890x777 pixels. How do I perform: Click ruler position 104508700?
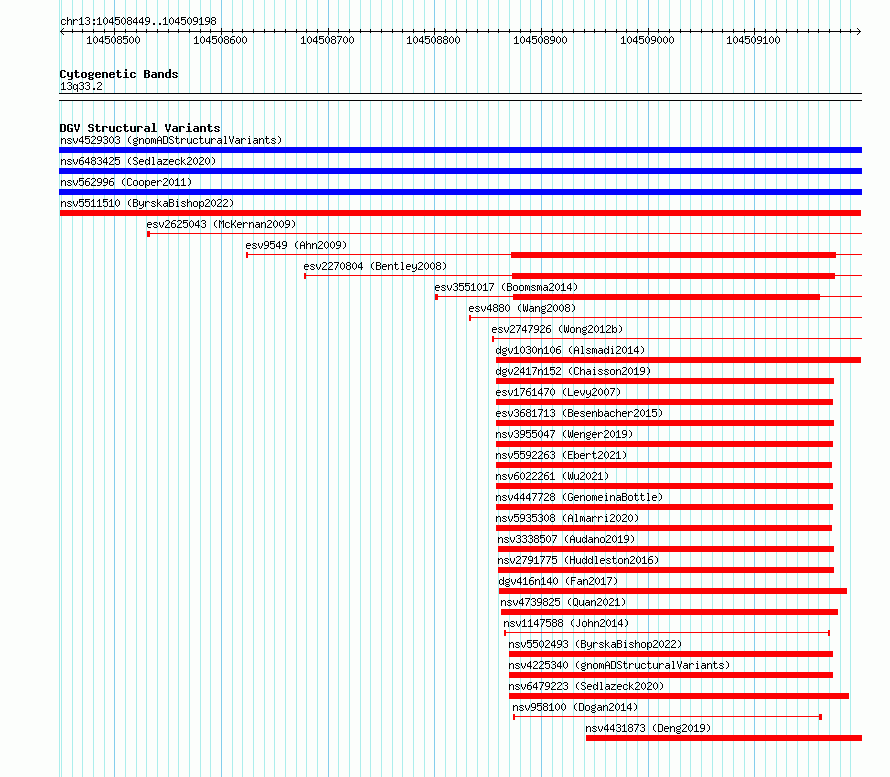[x=327, y=40]
